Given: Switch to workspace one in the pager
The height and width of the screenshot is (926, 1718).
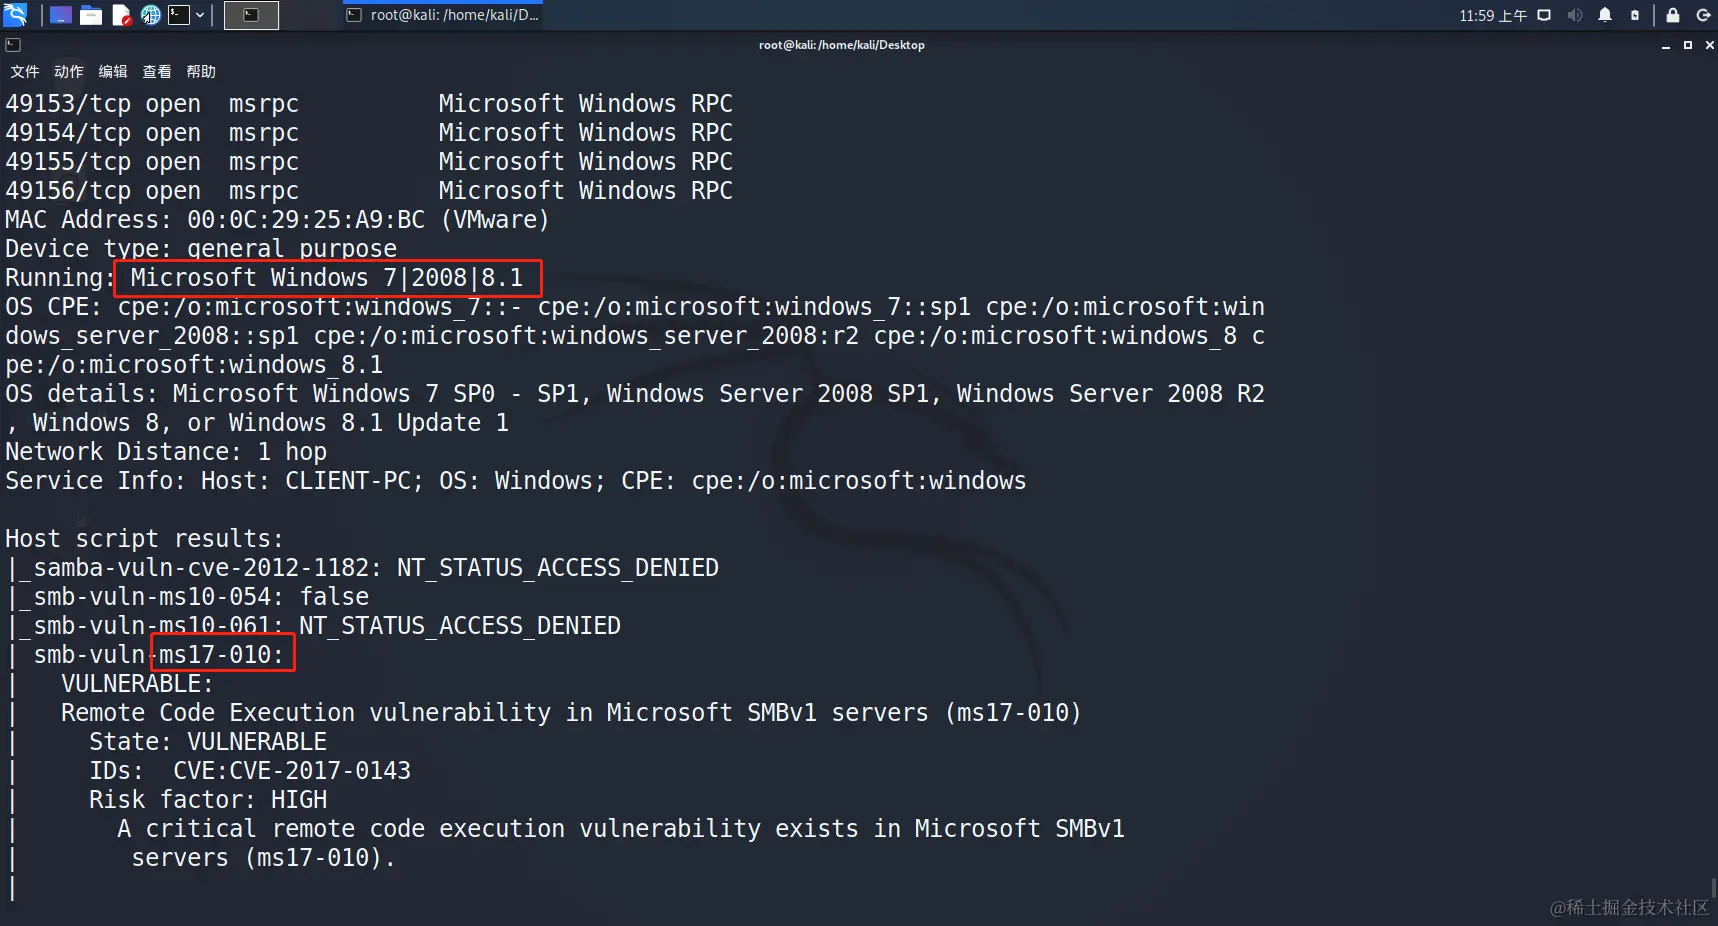Looking at the screenshot, I should (x=251, y=15).
